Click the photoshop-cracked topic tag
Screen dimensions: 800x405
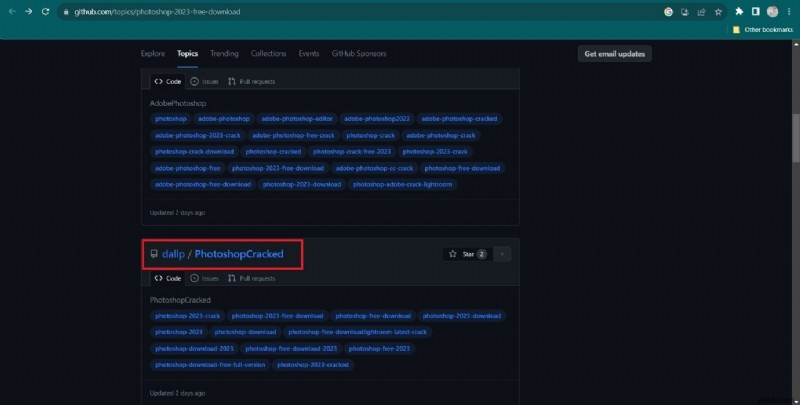[273, 151]
